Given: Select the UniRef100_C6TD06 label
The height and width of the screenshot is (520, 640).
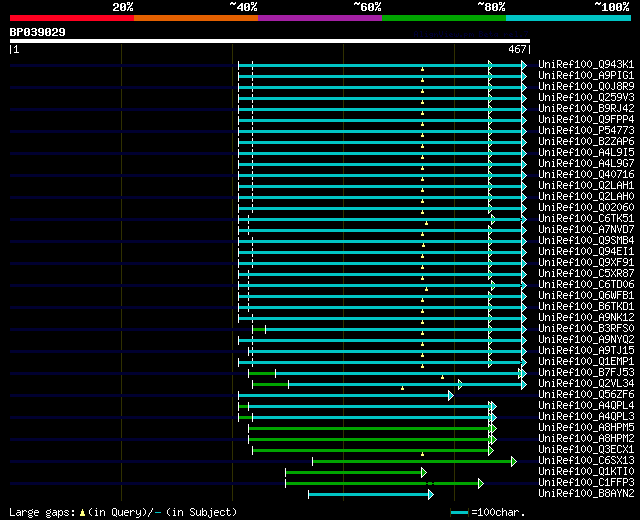Looking at the screenshot, I should (586, 285).
